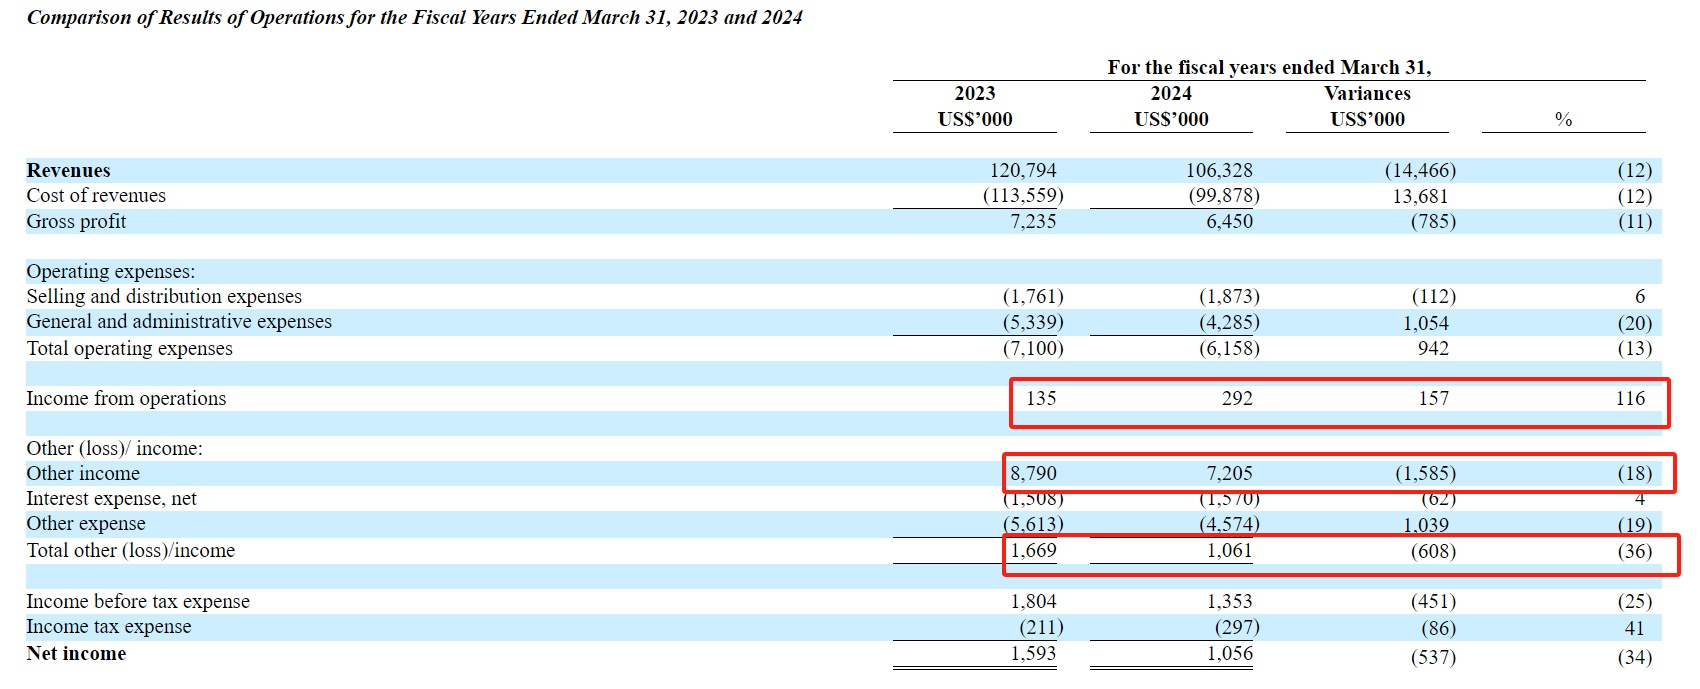Viewport: 1700px width, 689px height.
Task: Click the Income tax expense label
Action: click(x=109, y=626)
